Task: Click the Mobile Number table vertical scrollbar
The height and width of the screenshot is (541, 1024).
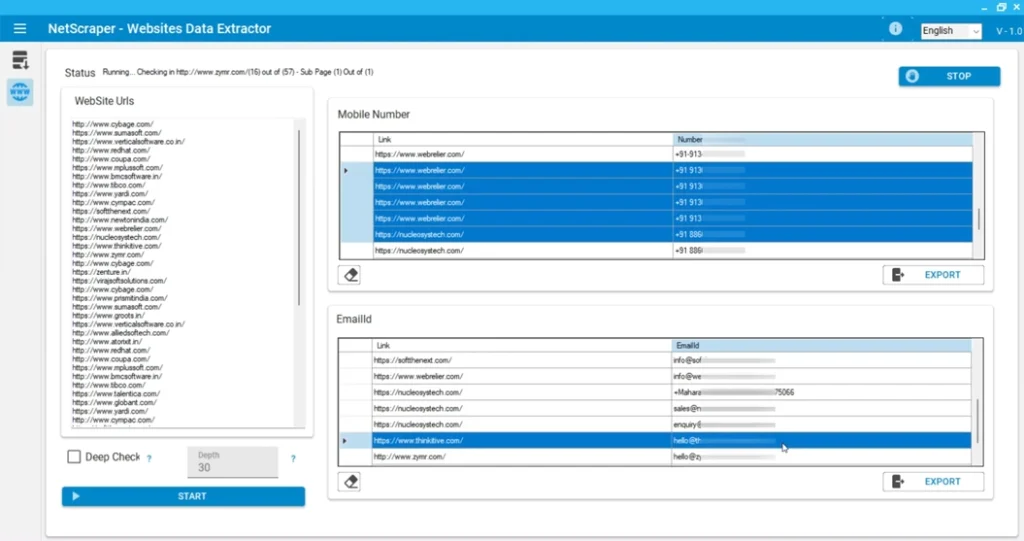Action: pyautogui.click(x=979, y=218)
